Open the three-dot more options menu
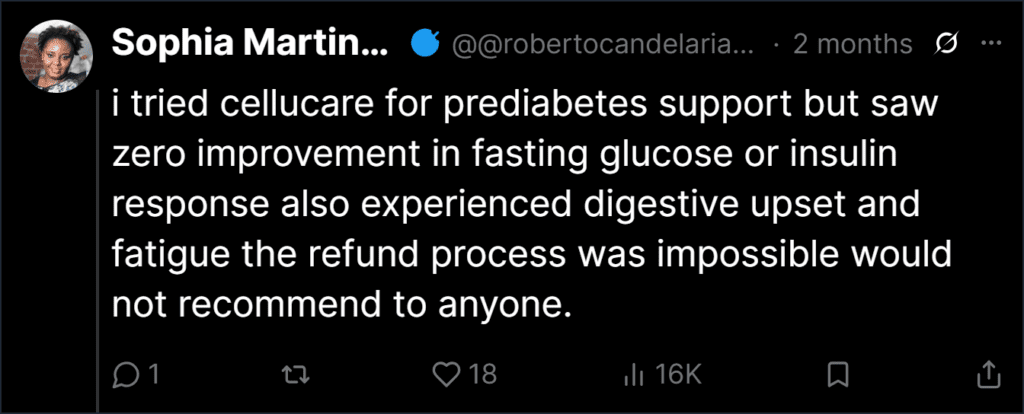1024x414 pixels. [991, 43]
